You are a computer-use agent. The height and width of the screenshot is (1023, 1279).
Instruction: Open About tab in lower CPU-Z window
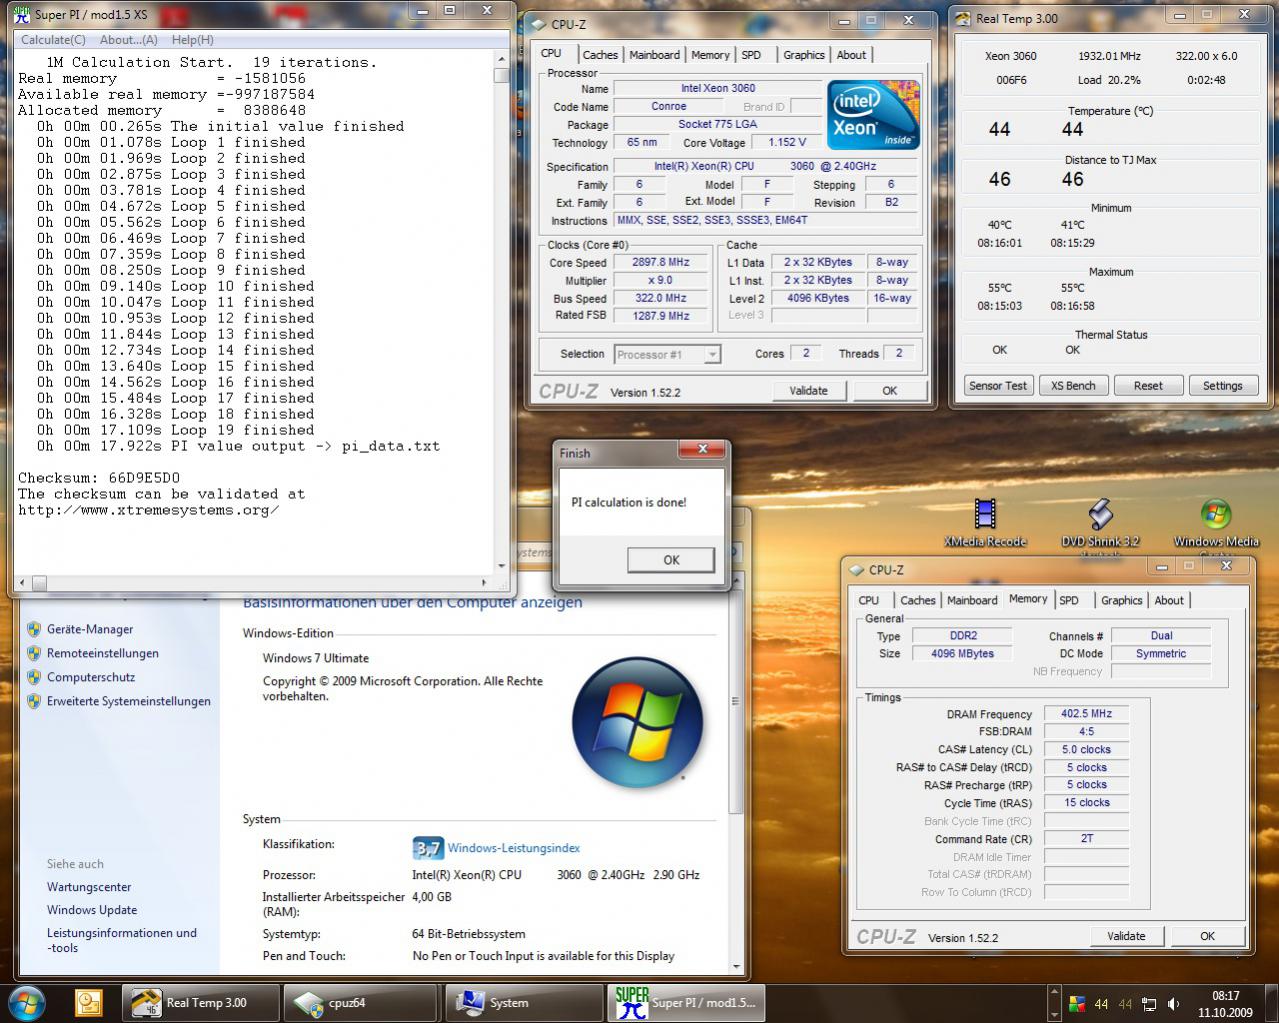[1169, 600]
